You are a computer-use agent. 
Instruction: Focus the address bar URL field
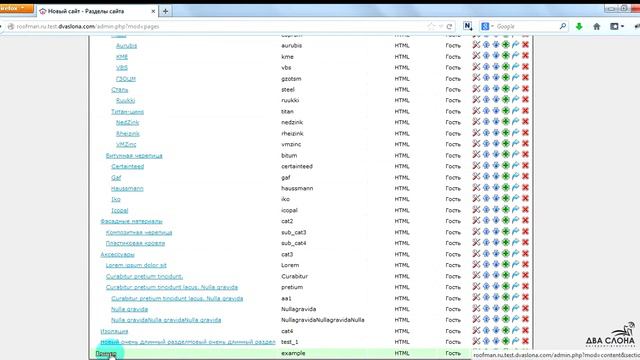(x=220, y=27)
